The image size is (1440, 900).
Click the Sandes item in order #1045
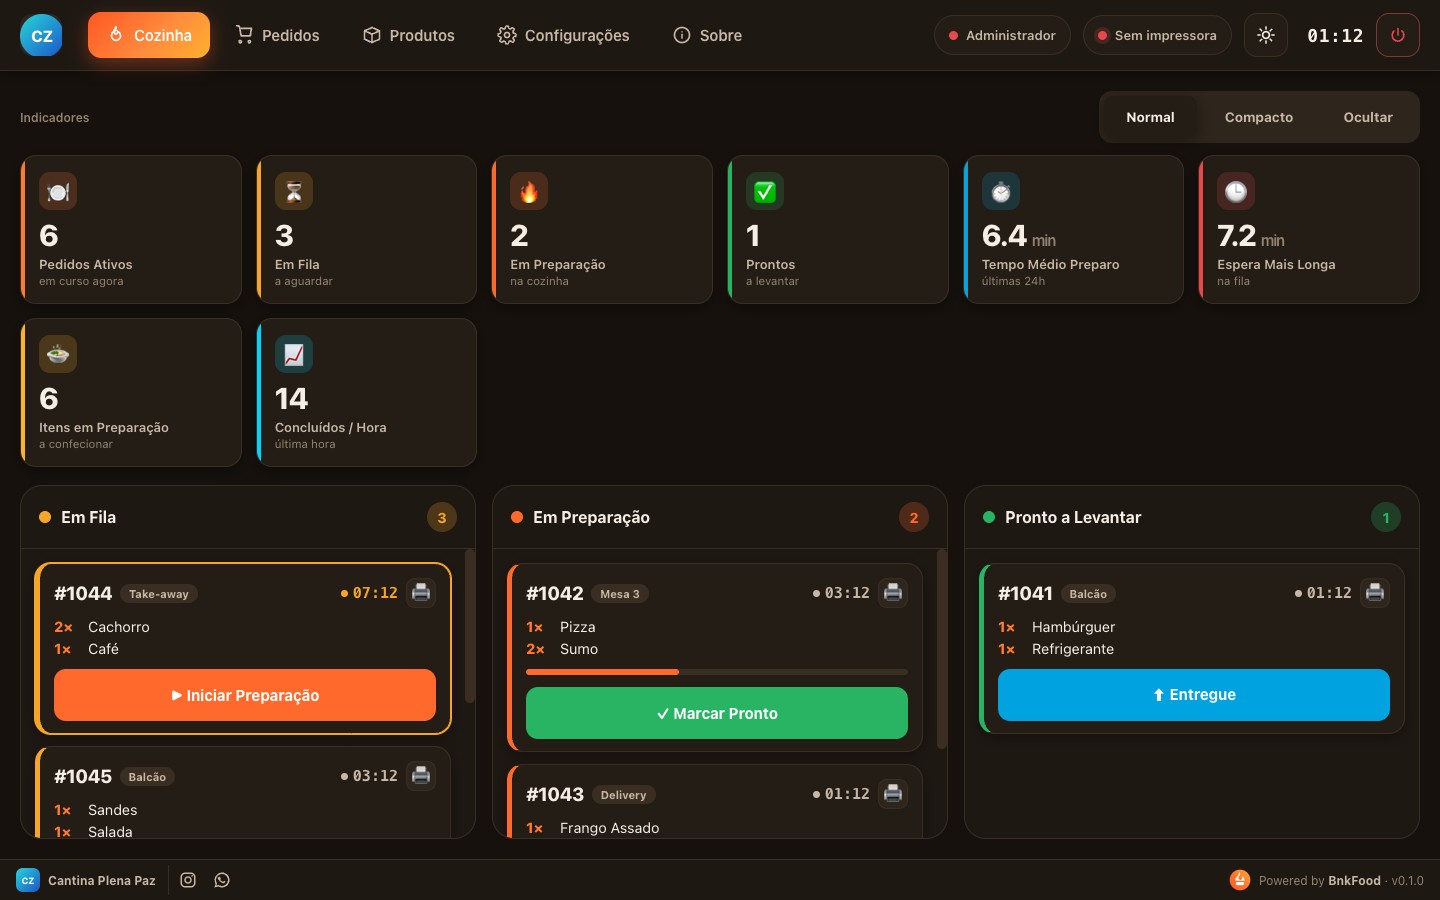113,810
